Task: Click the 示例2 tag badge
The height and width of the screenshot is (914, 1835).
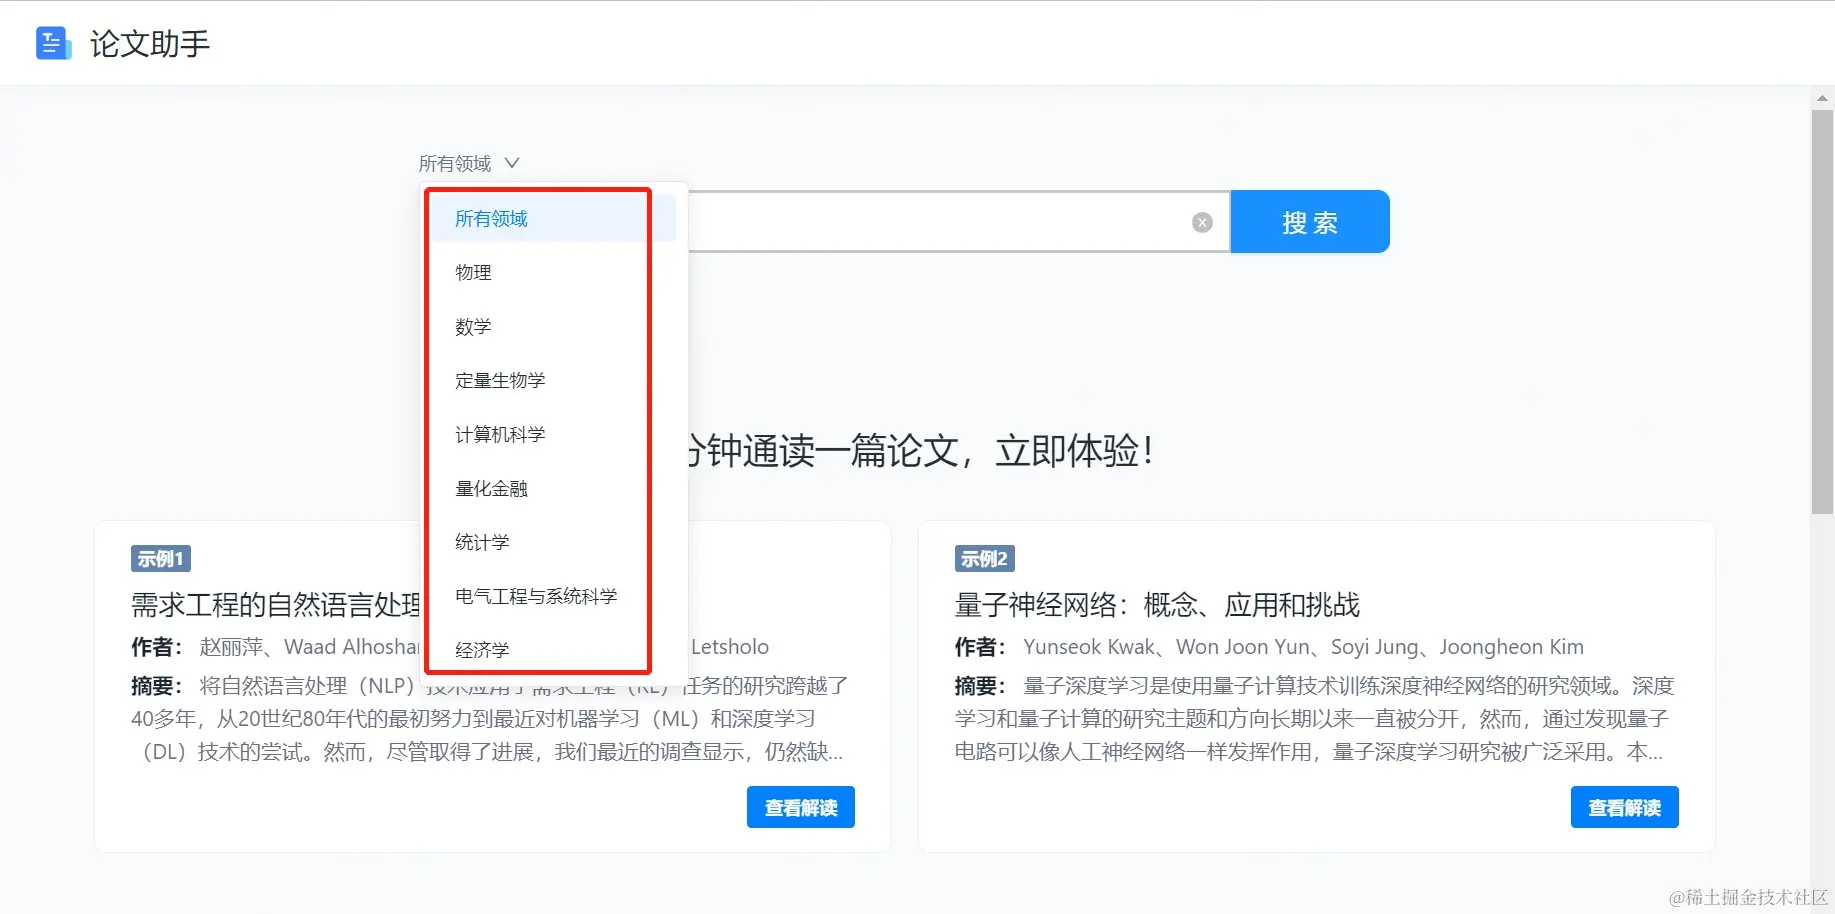Action: [984, 558]
